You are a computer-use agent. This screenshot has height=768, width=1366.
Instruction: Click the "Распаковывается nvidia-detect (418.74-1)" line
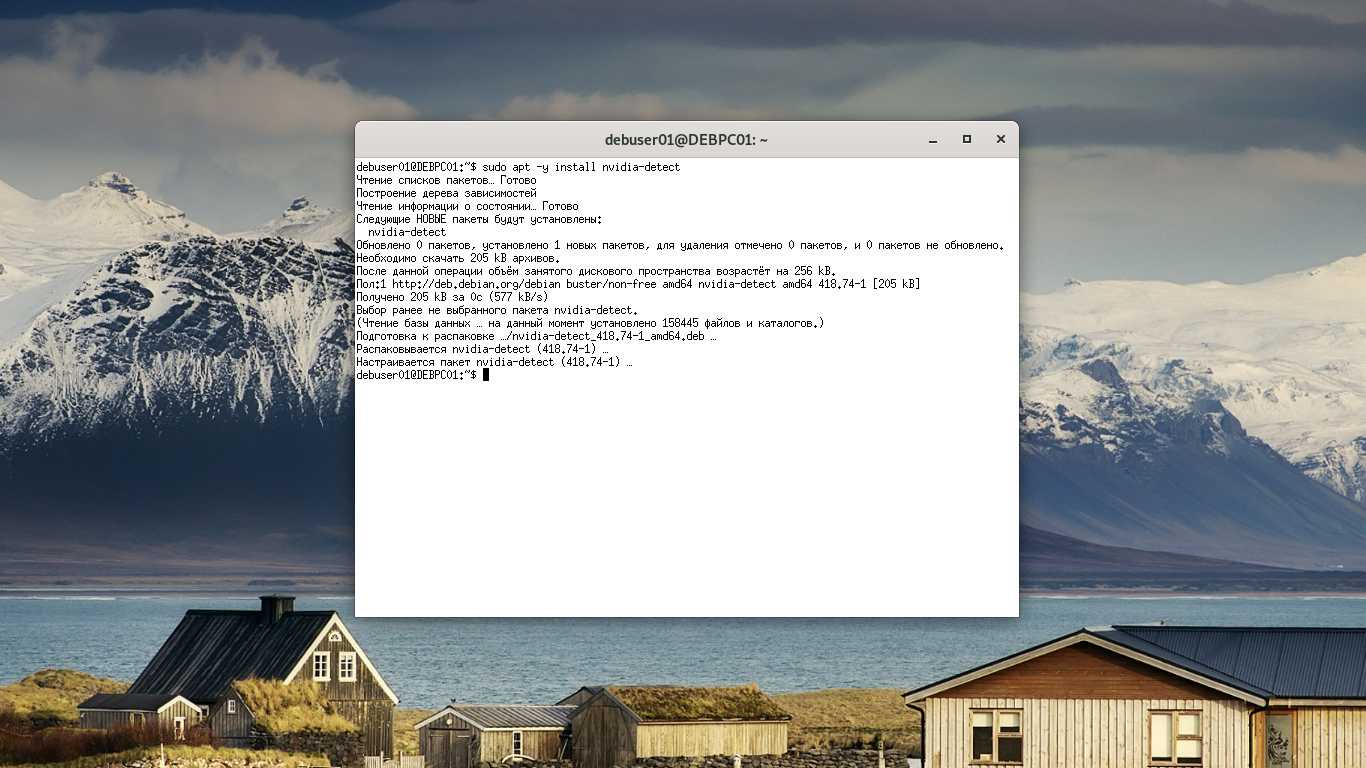[482, 349]
